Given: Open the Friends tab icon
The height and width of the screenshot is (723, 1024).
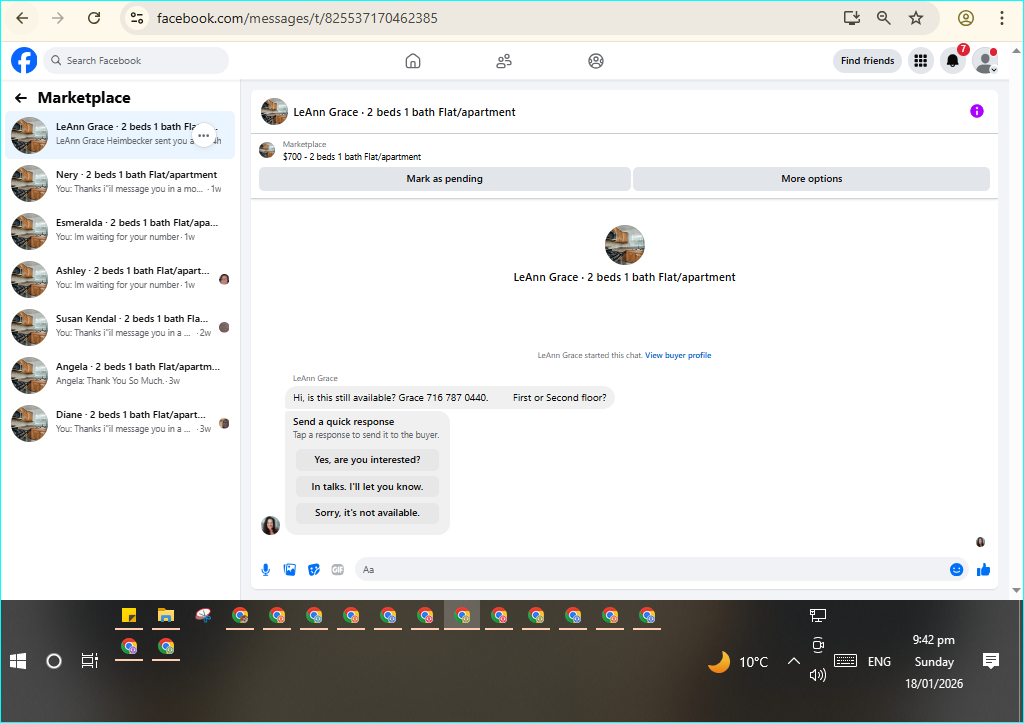Looking at the screenshot, I should [504, 61].
